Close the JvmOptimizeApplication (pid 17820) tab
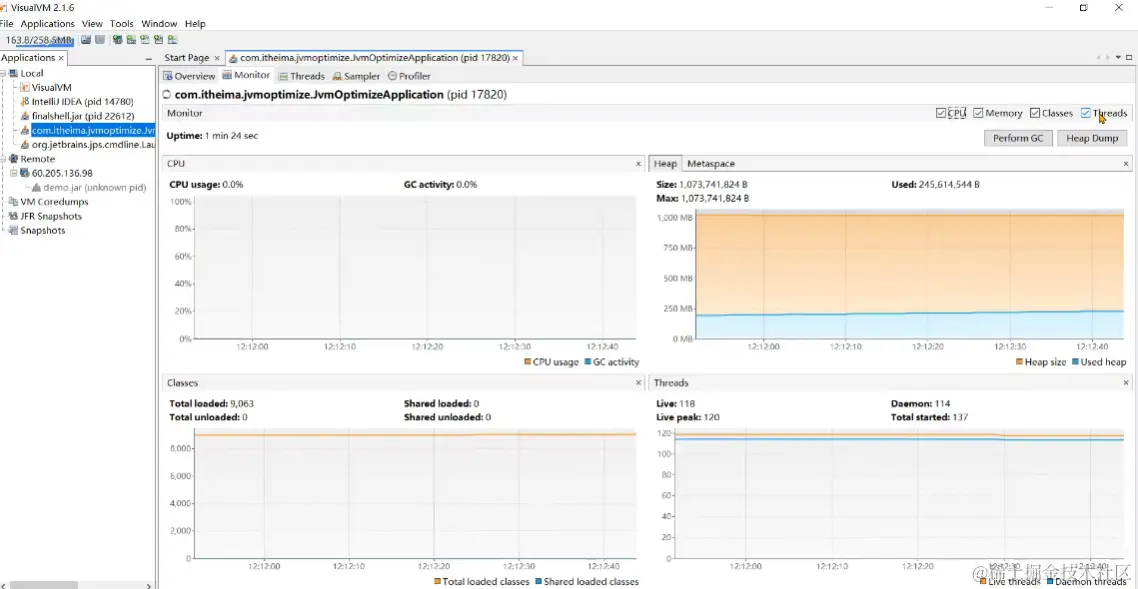The width and height of the screenshot is (1138, 589). point(516,58)
